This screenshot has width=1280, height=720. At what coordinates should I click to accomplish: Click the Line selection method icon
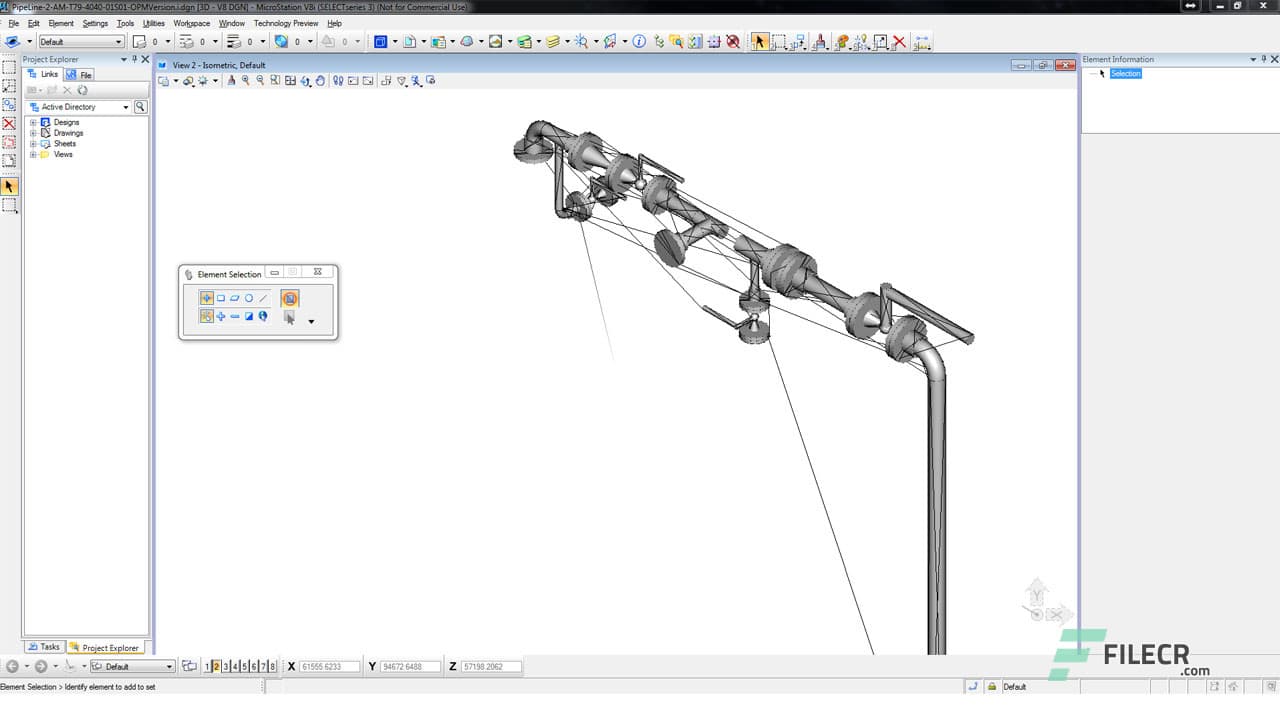pos(264,298)
